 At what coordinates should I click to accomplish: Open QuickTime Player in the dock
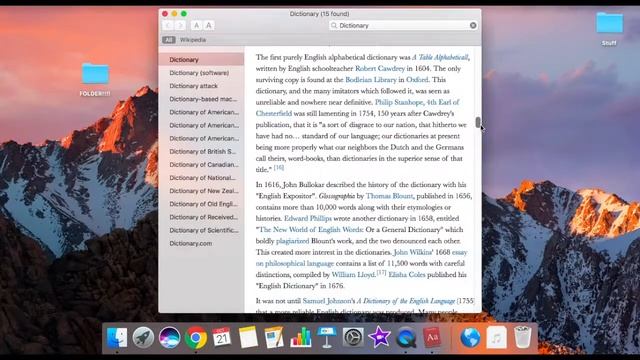[406, 338]
